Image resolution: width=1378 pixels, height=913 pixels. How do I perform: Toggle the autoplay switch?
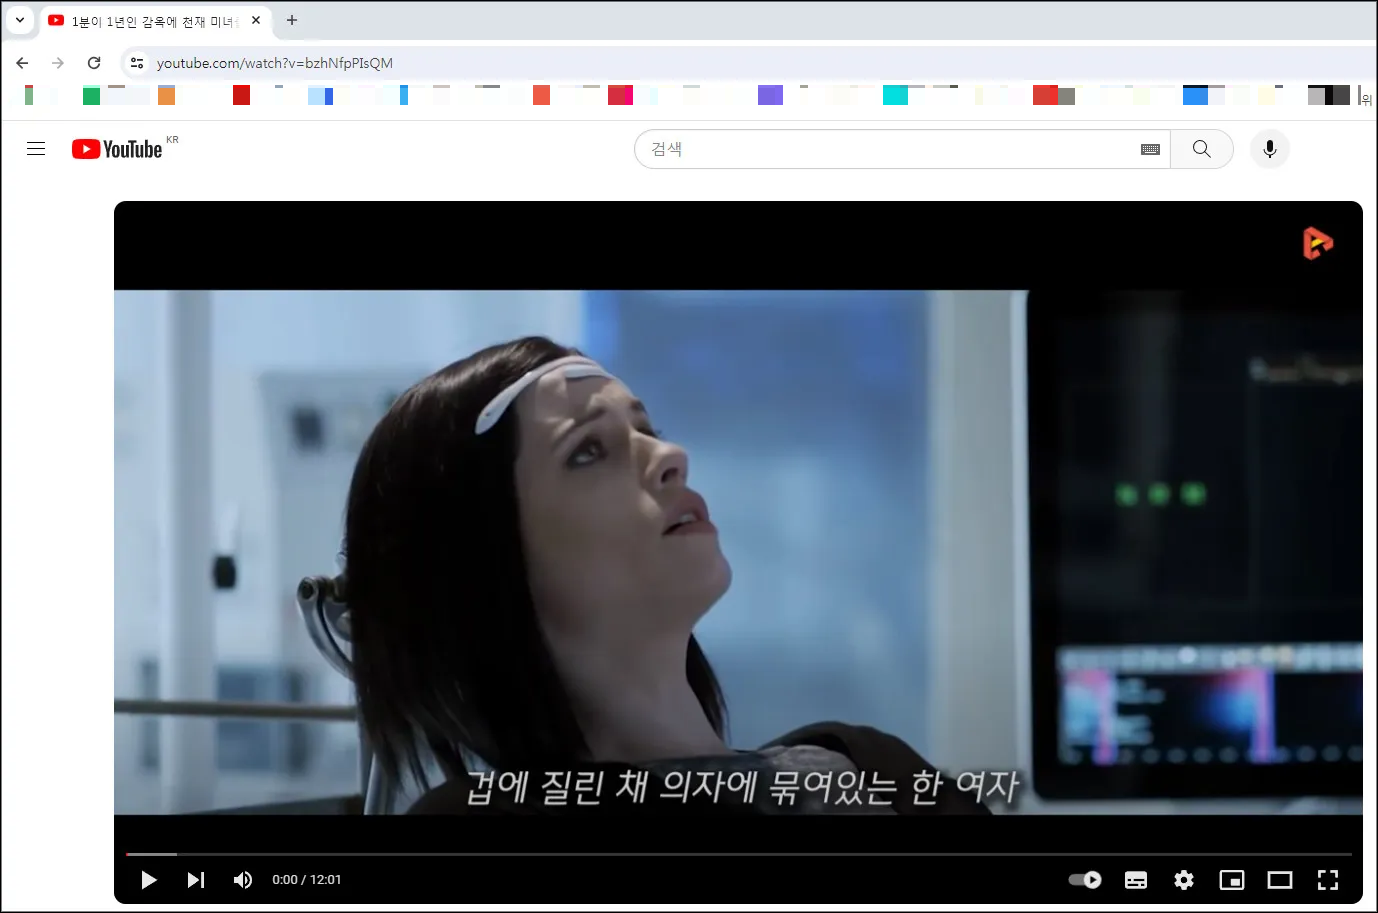(1085, 880)
